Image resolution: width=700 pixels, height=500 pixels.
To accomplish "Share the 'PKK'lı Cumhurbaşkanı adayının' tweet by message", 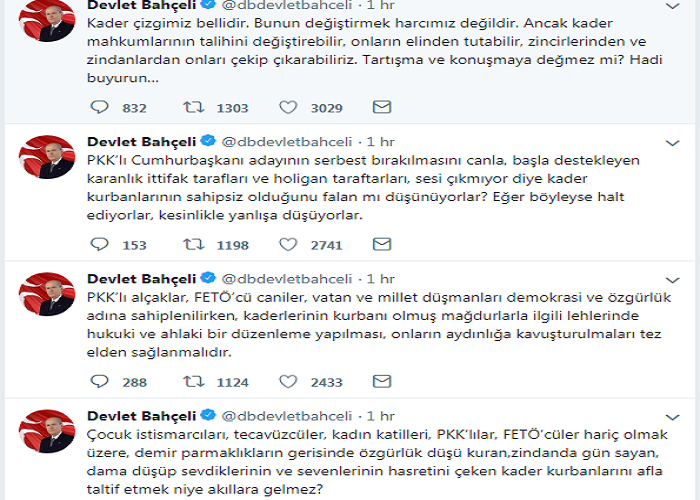I will 381,243.
